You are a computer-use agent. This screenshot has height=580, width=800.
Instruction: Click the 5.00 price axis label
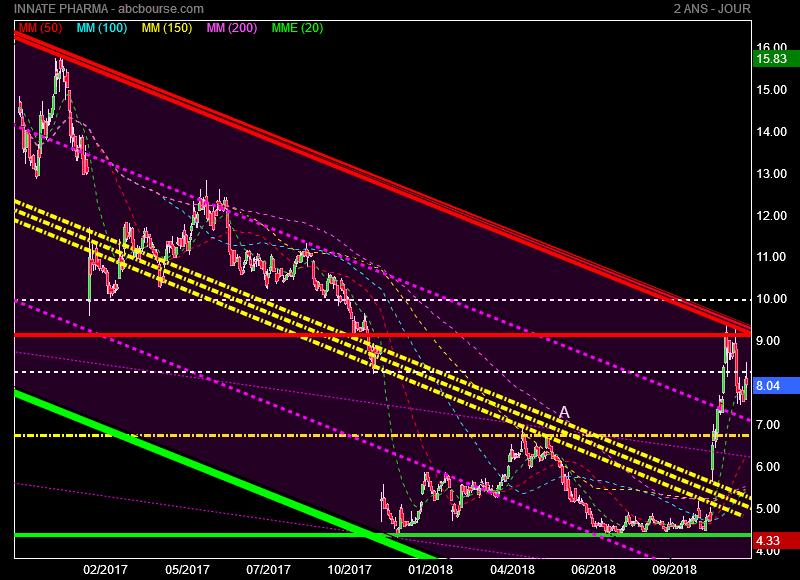point(768,509)
